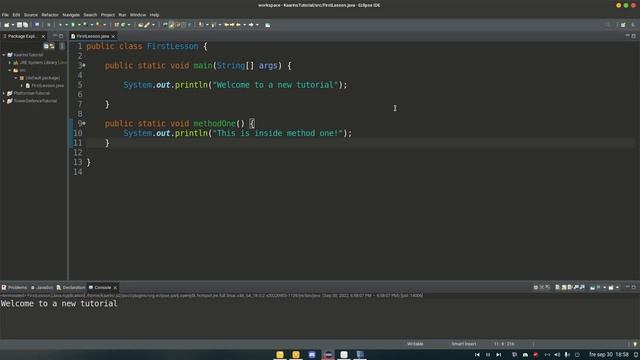640x360 pixels.
Task: Click the green Run button icon
Action: pos(73,25)
